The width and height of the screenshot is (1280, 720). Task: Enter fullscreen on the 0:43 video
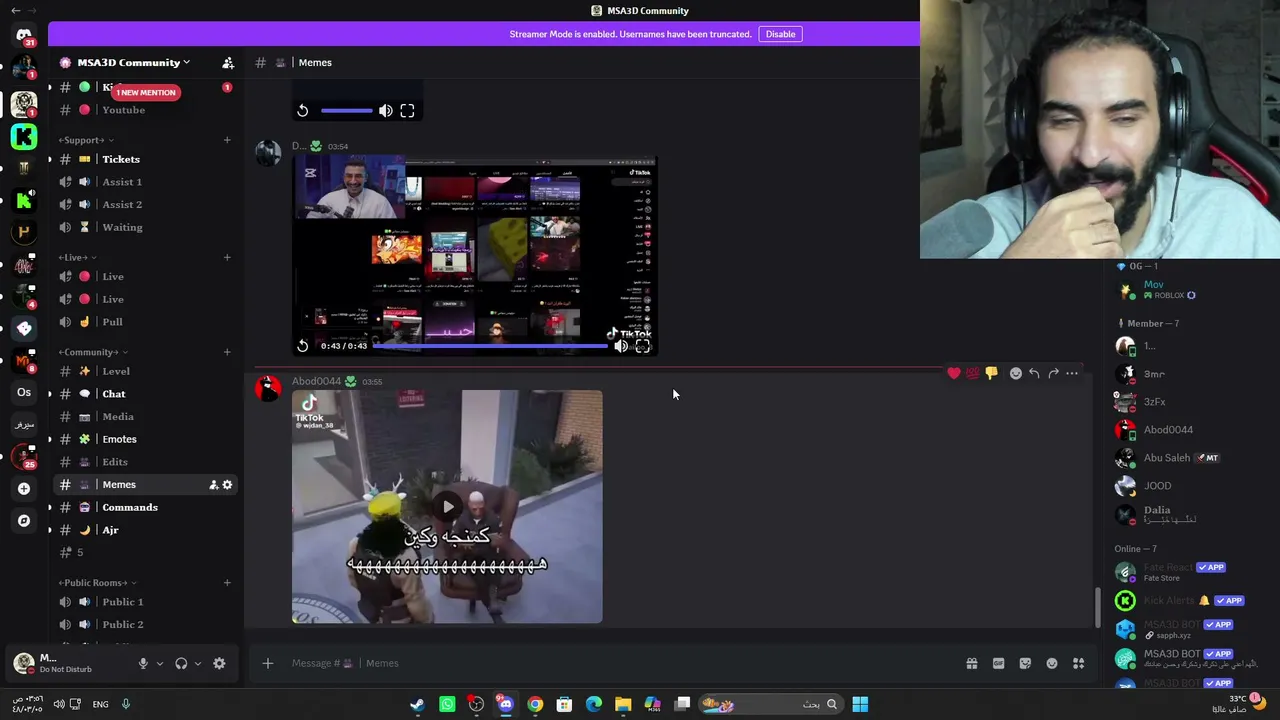pyautogui.click(x=642, y=346)
